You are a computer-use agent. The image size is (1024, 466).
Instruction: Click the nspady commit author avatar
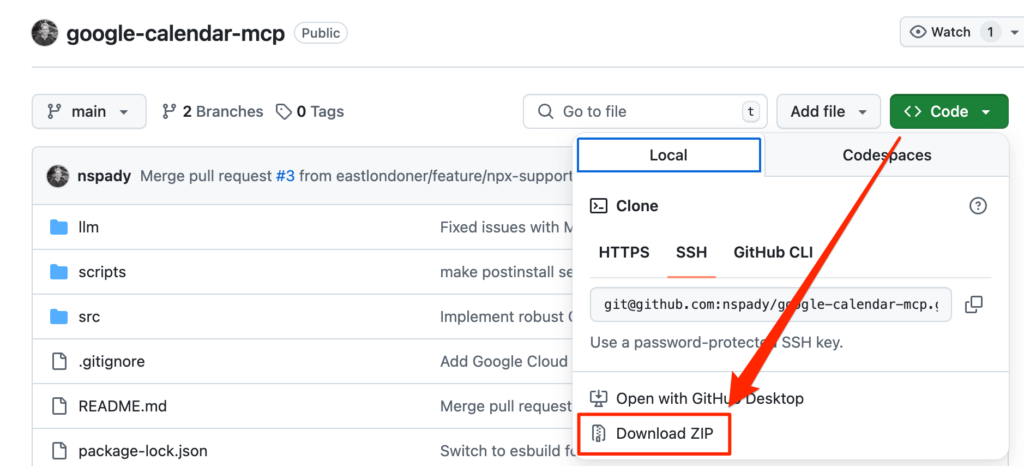click(x=58, y=176)
